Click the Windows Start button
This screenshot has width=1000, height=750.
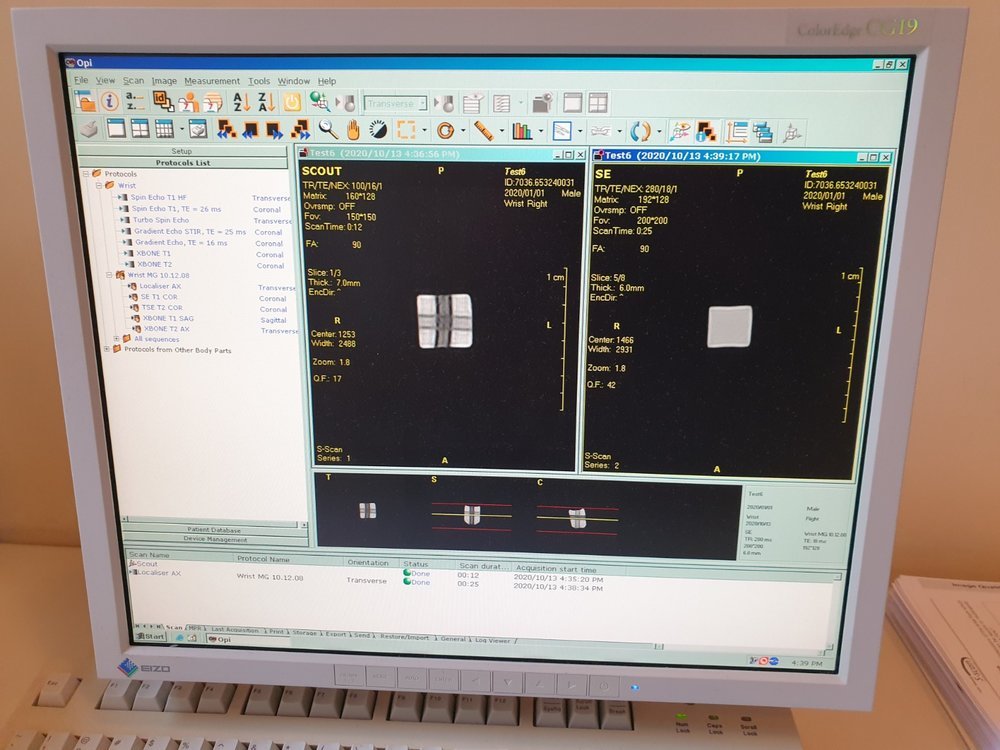point(151,636)
